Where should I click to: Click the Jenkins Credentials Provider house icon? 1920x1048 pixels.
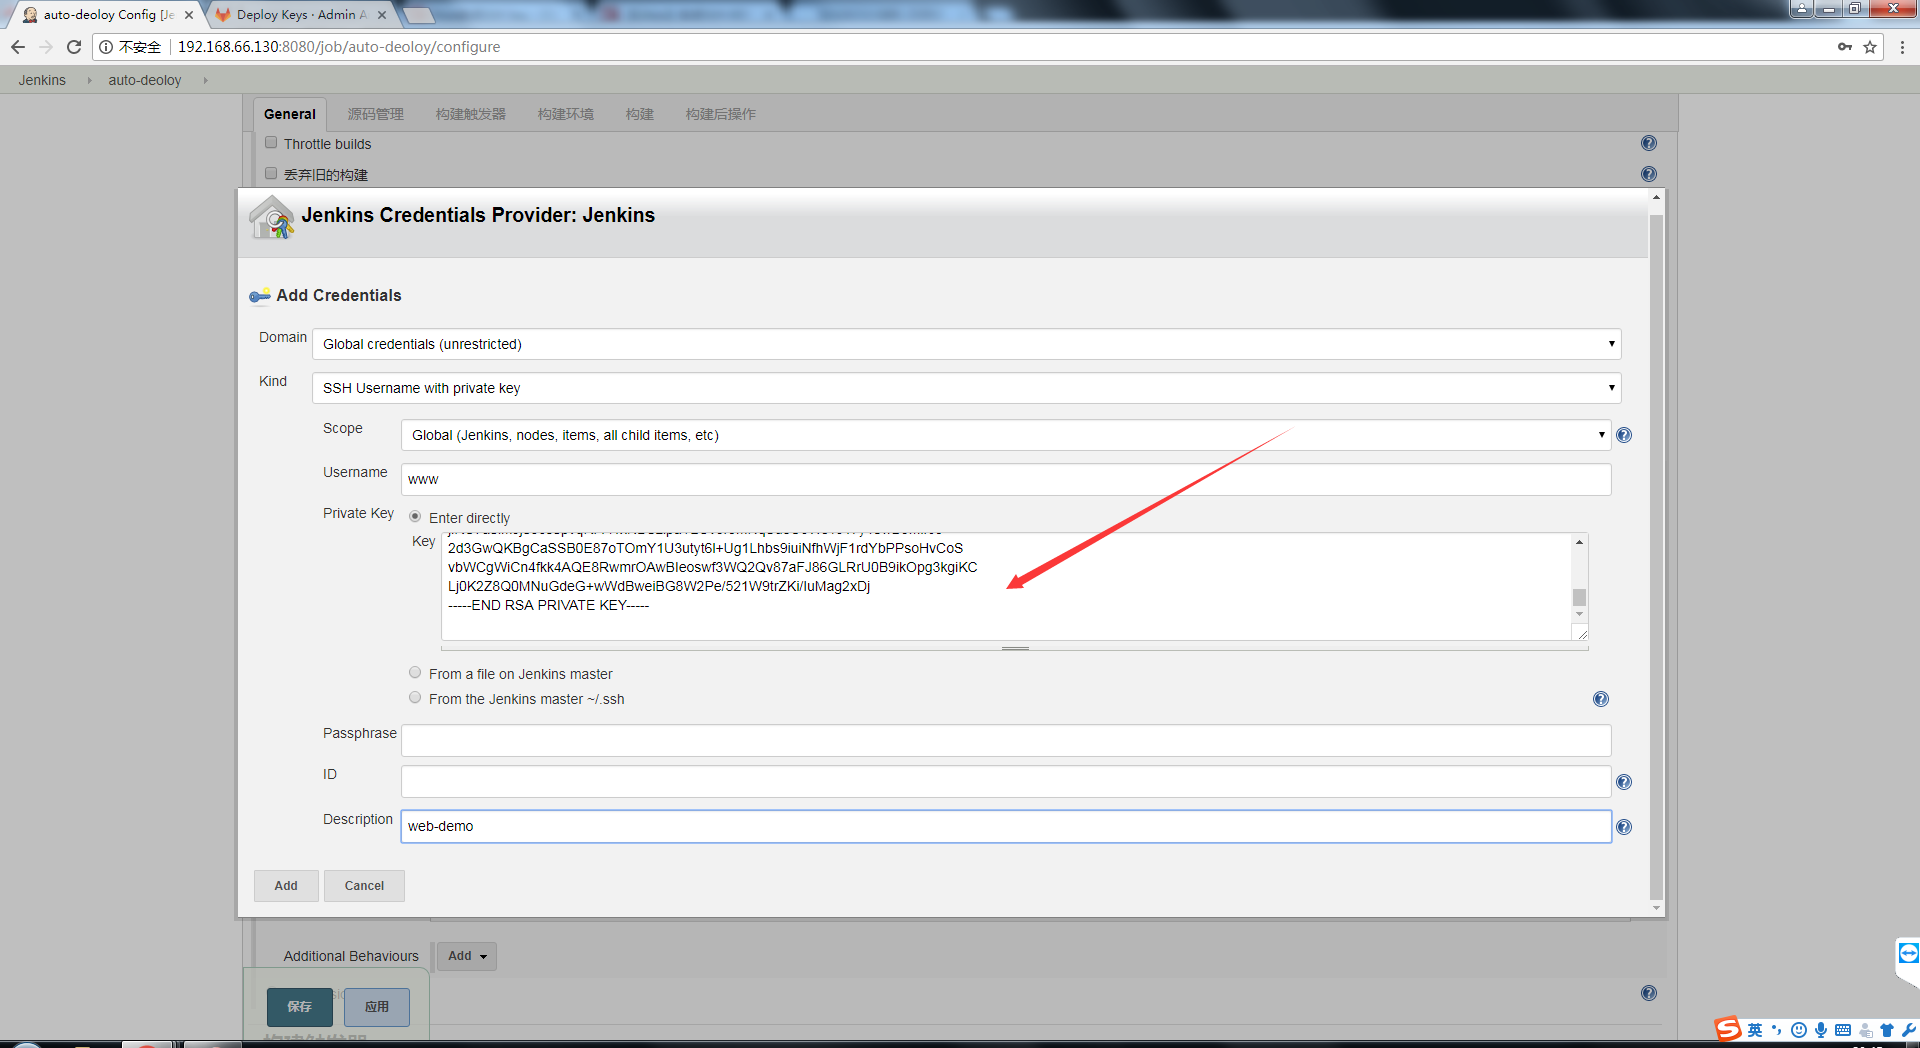pyautogui.click(x=271, y=217)
